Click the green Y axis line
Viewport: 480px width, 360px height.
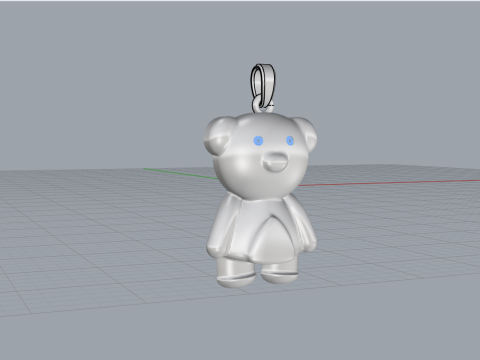[181, 174]
